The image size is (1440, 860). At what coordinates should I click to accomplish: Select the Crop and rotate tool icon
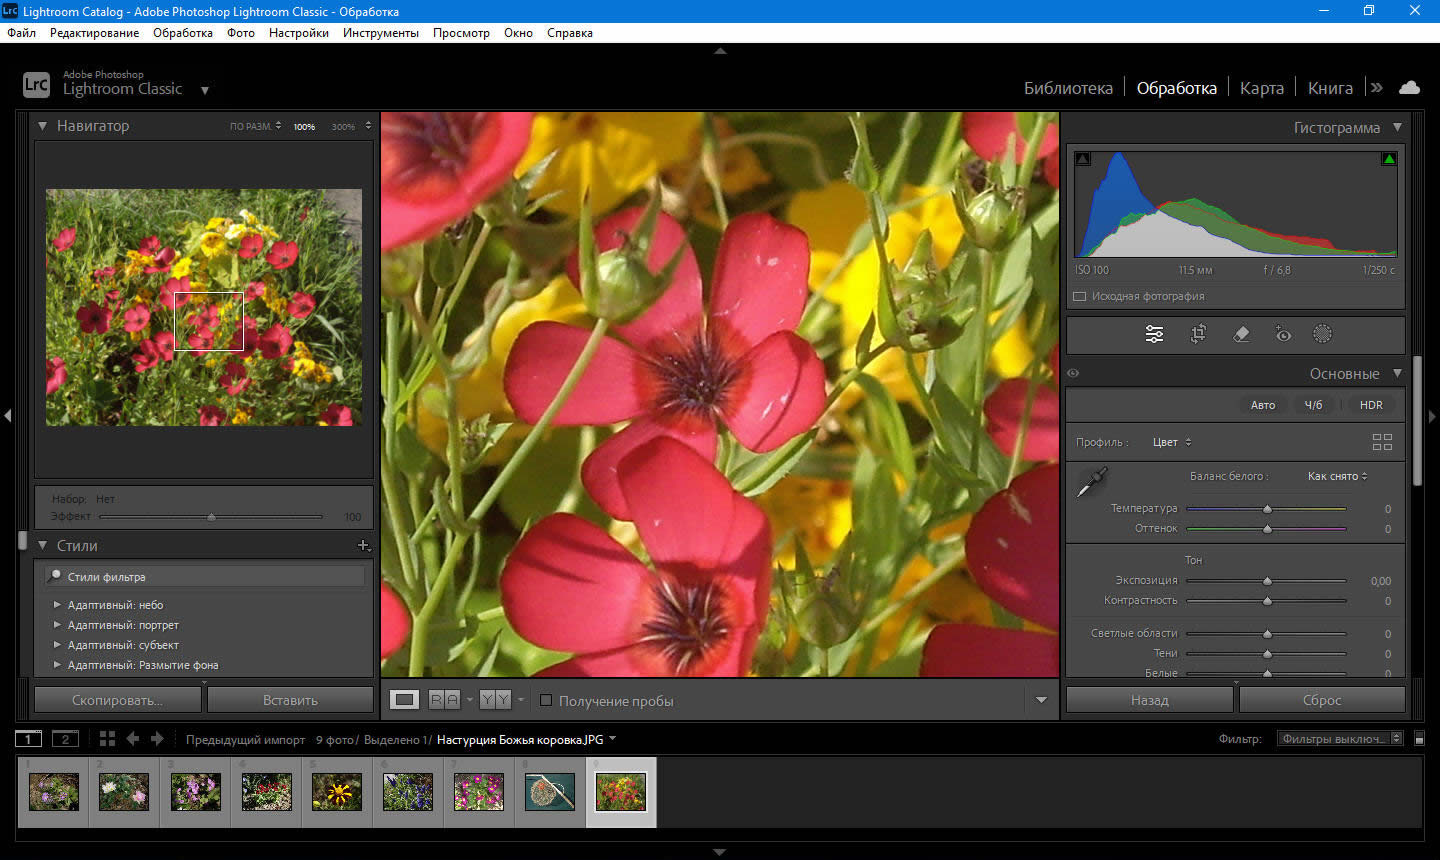pyautogui.click(x=1198, y=335)
